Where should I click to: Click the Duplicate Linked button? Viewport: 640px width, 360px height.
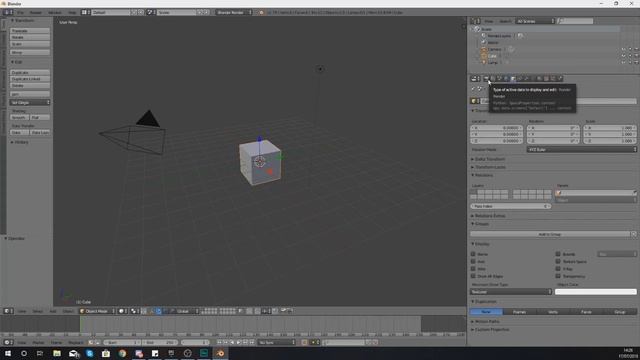[30, 79]
